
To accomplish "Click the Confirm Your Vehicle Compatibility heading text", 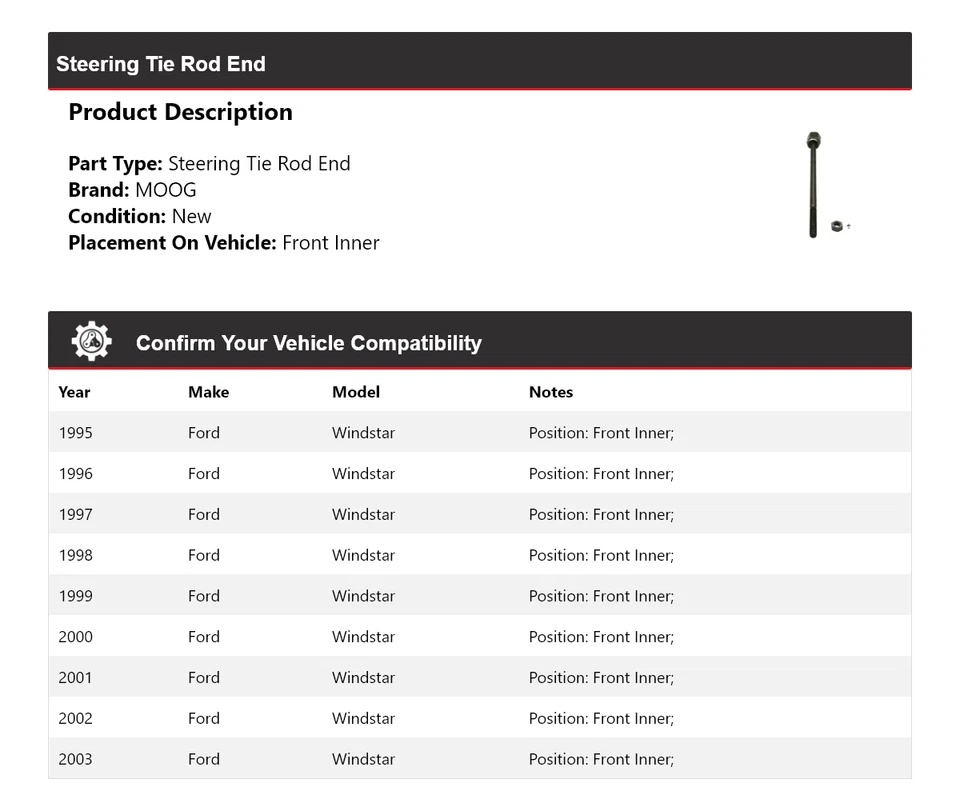I will coord(308,343).
